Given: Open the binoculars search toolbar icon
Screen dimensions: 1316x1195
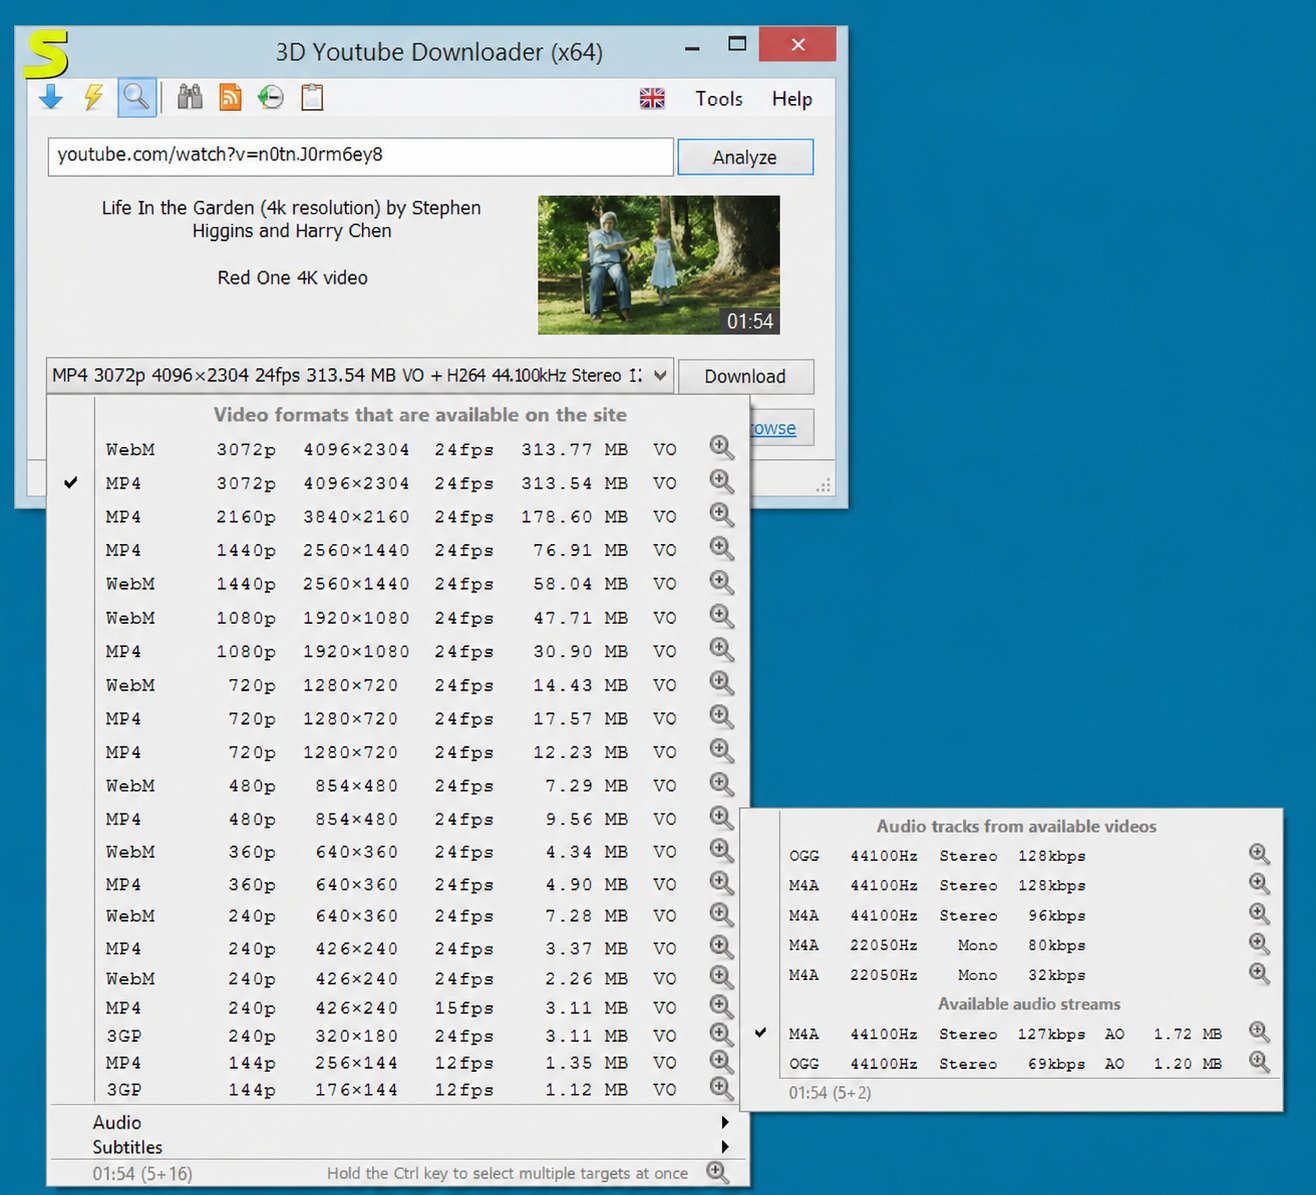Looking at the screenshot, I should 190,98.
